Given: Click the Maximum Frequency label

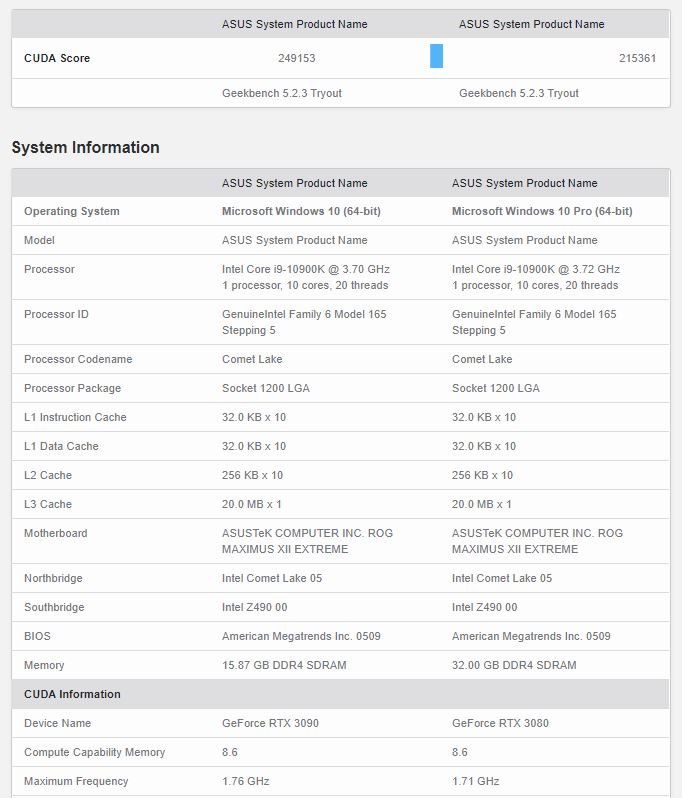Looking at the screenshot, I should pos(76,781).
